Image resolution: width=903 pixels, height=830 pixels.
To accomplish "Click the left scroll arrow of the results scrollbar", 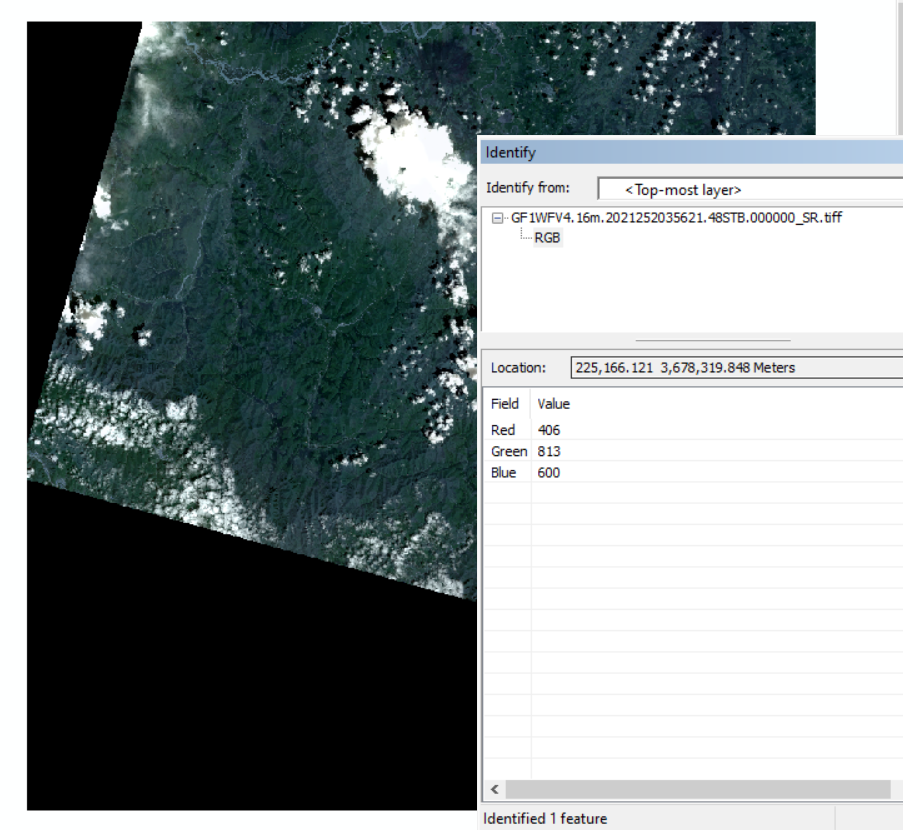I will (492, 790).
